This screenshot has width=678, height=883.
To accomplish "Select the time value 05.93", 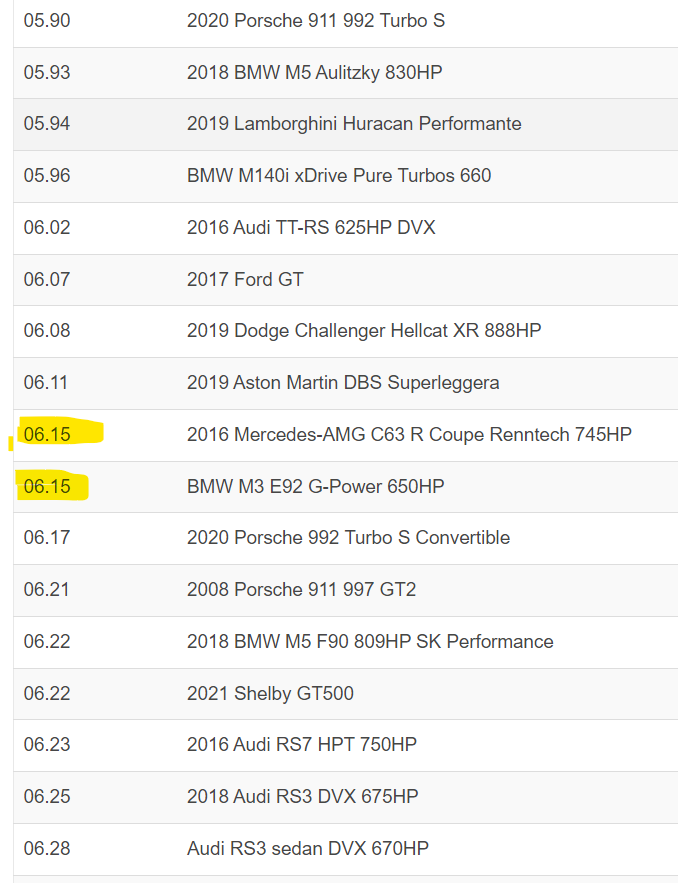I will click(47, 73).
